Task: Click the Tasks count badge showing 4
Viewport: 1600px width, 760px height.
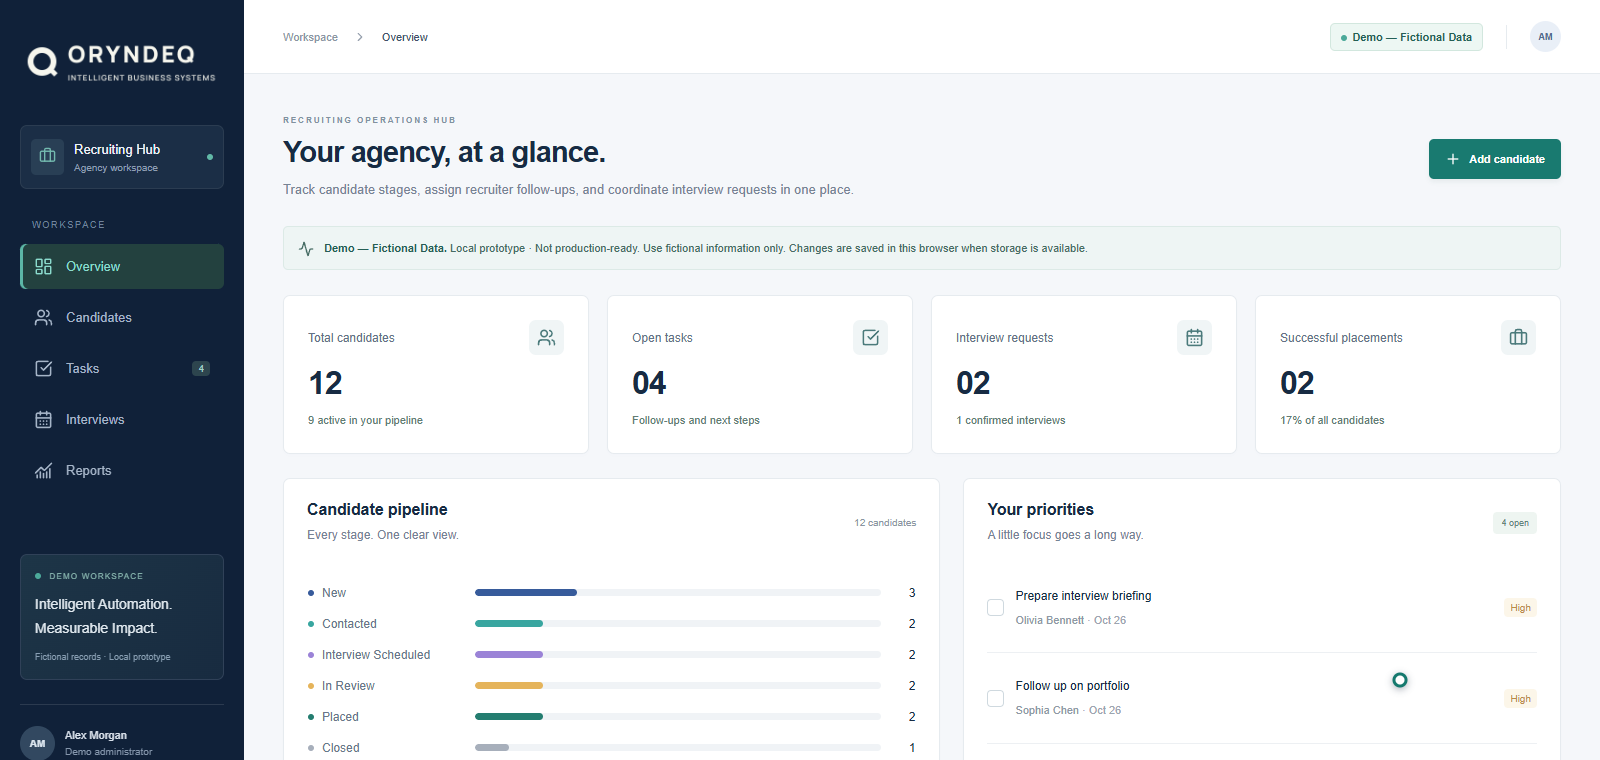Action: pyautogui.click(x=201, y=369)
